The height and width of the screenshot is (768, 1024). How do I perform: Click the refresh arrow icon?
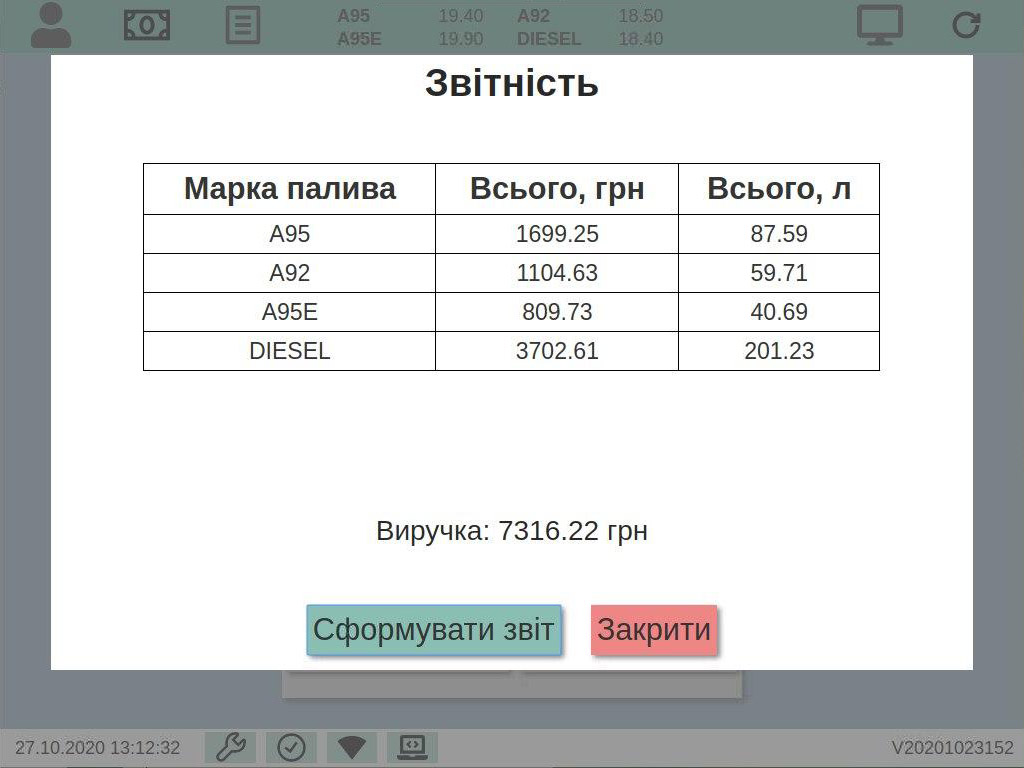pyautogui.click(x=966, y=25)
